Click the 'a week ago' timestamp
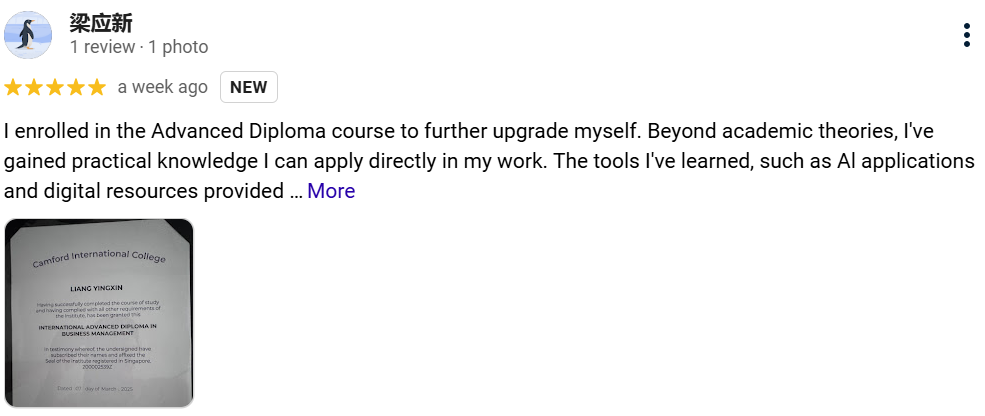The height and width of the screenshot is (416, 985). 163,87
